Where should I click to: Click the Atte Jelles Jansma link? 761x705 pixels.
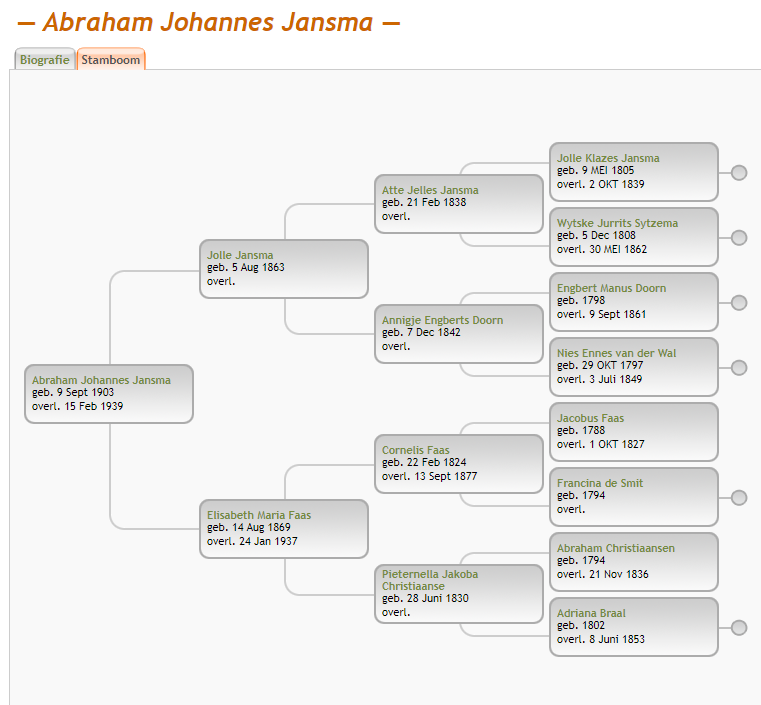430,190
